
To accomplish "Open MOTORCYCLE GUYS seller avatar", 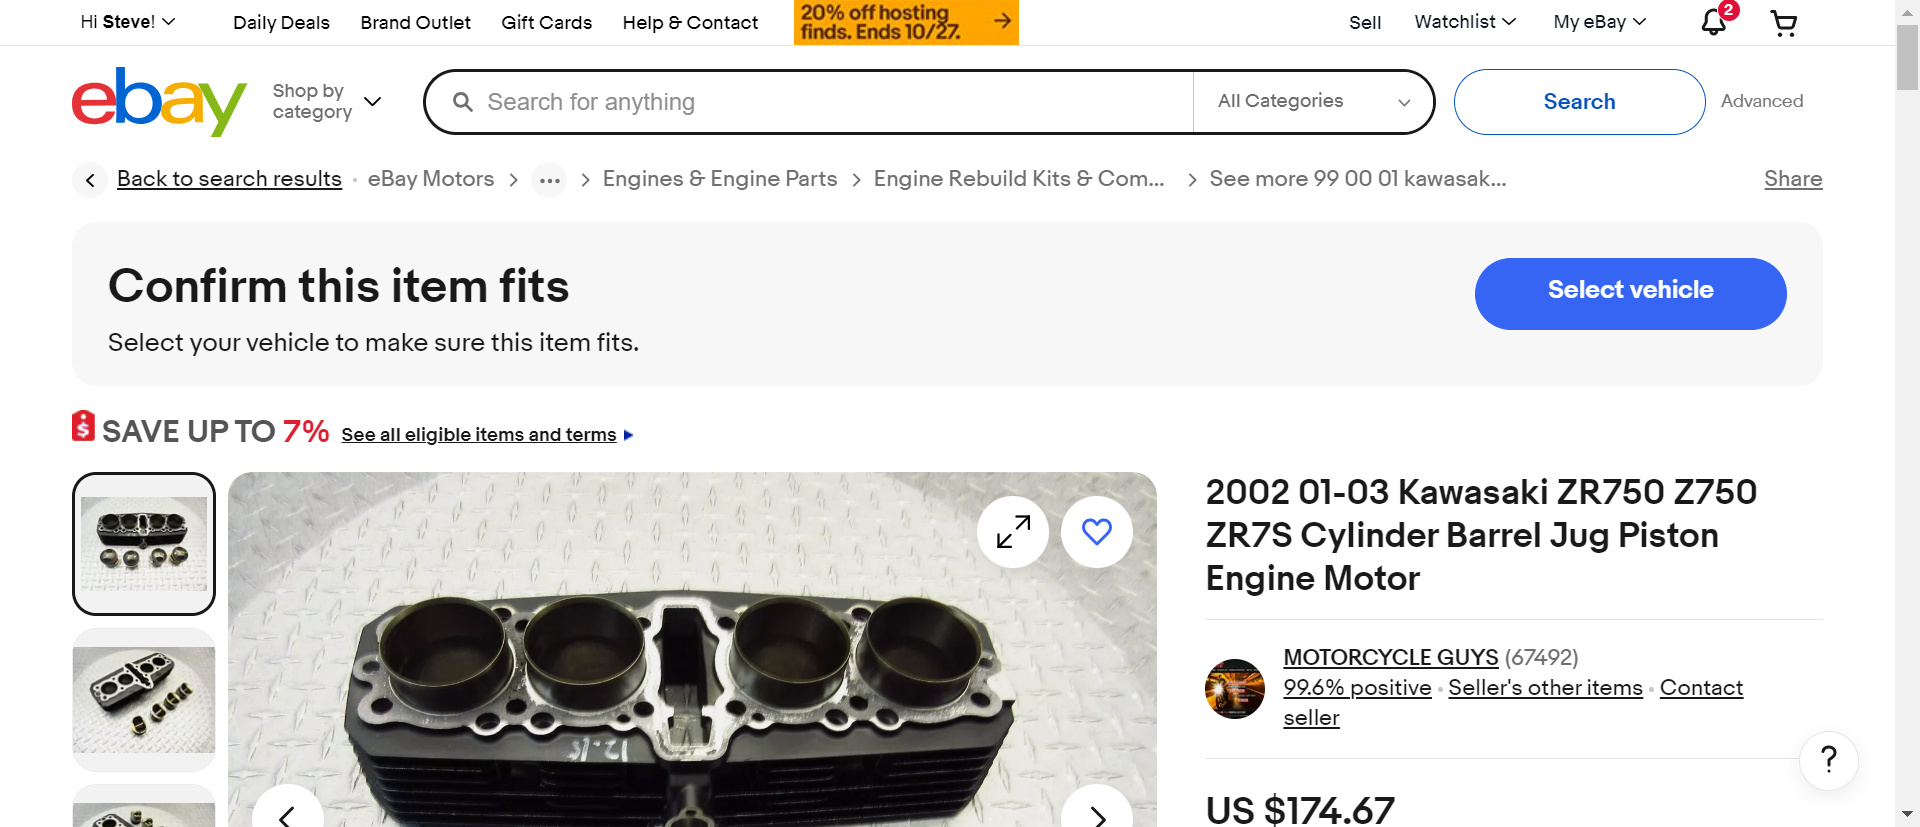I will [1235, 688].
